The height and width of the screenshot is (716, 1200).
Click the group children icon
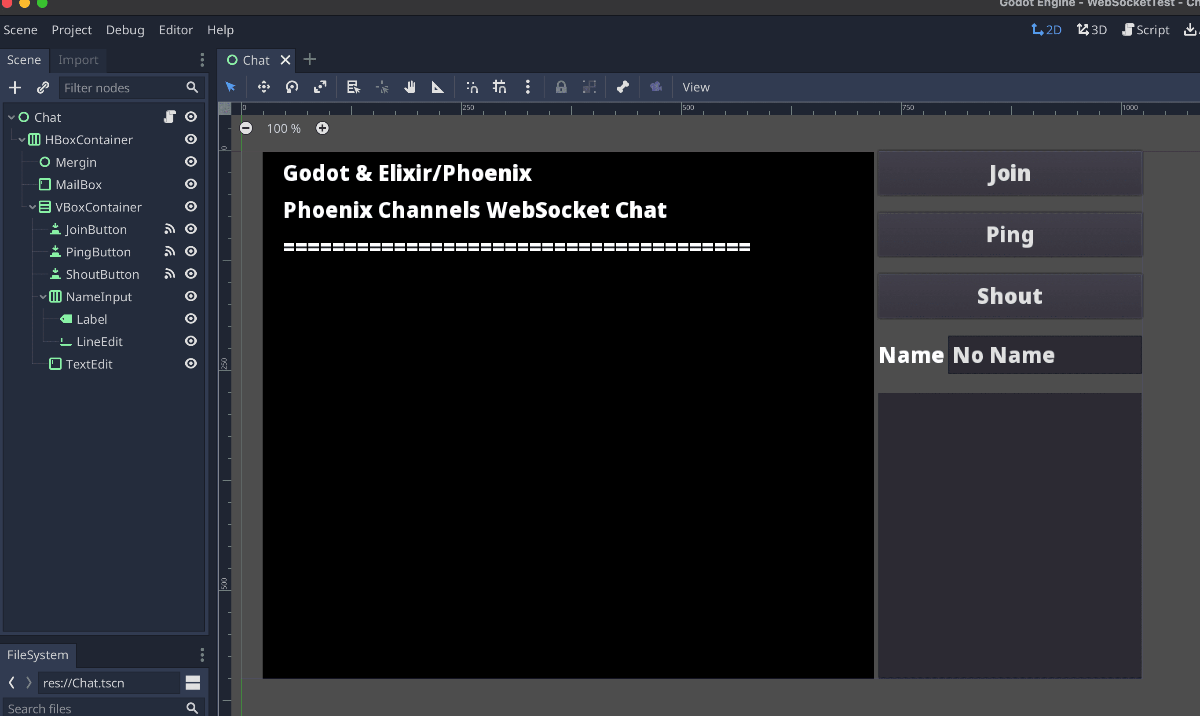tap(590, 87)
